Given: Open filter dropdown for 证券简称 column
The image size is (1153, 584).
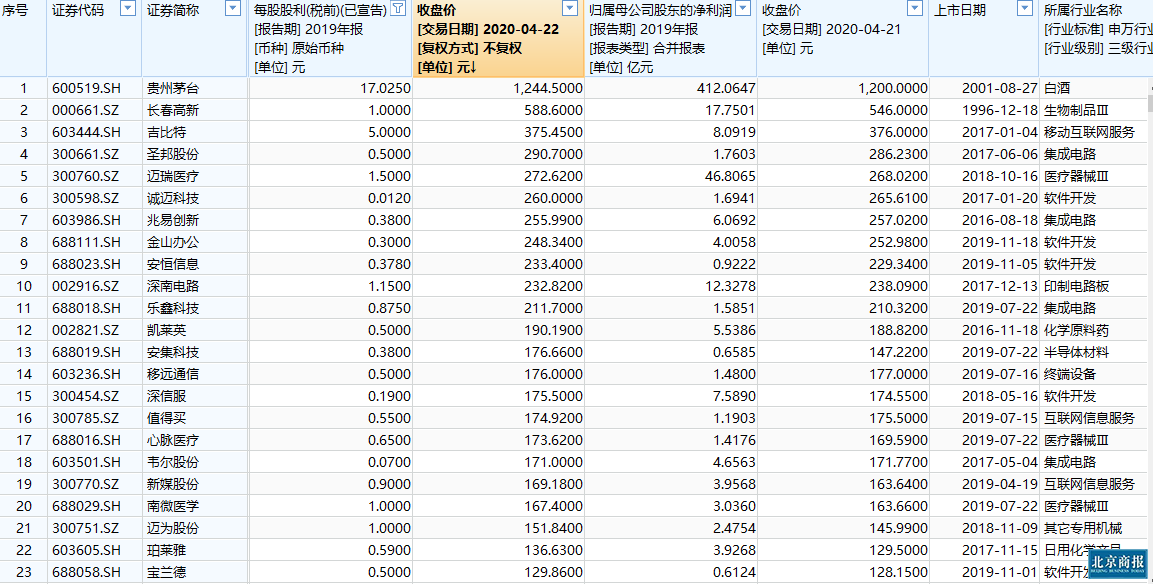Looking at the screenshot, I should point(233,9).
